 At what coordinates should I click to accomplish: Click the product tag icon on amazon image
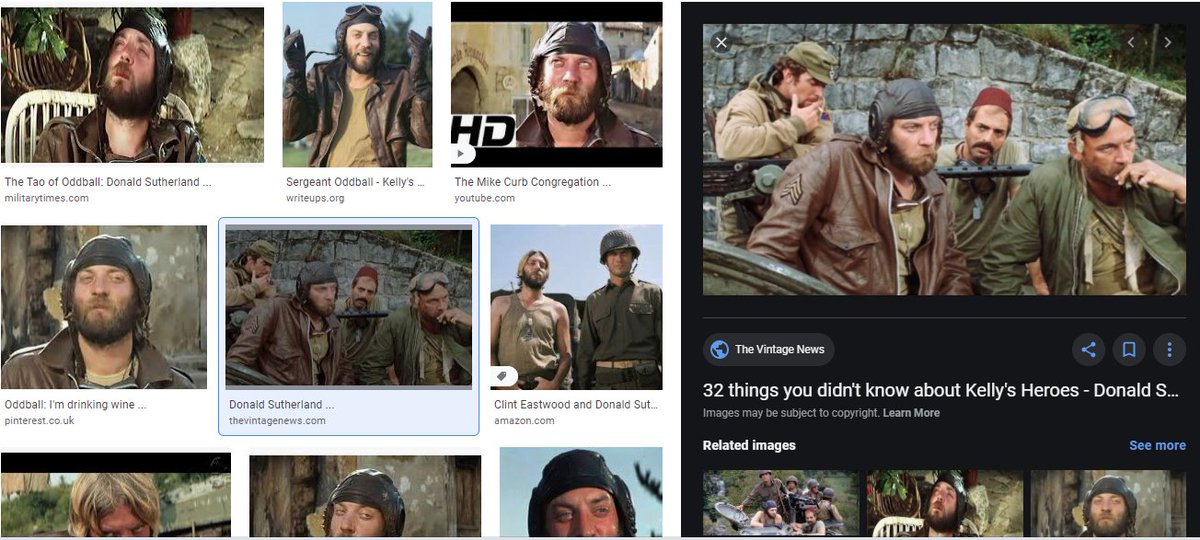[505, 376]
